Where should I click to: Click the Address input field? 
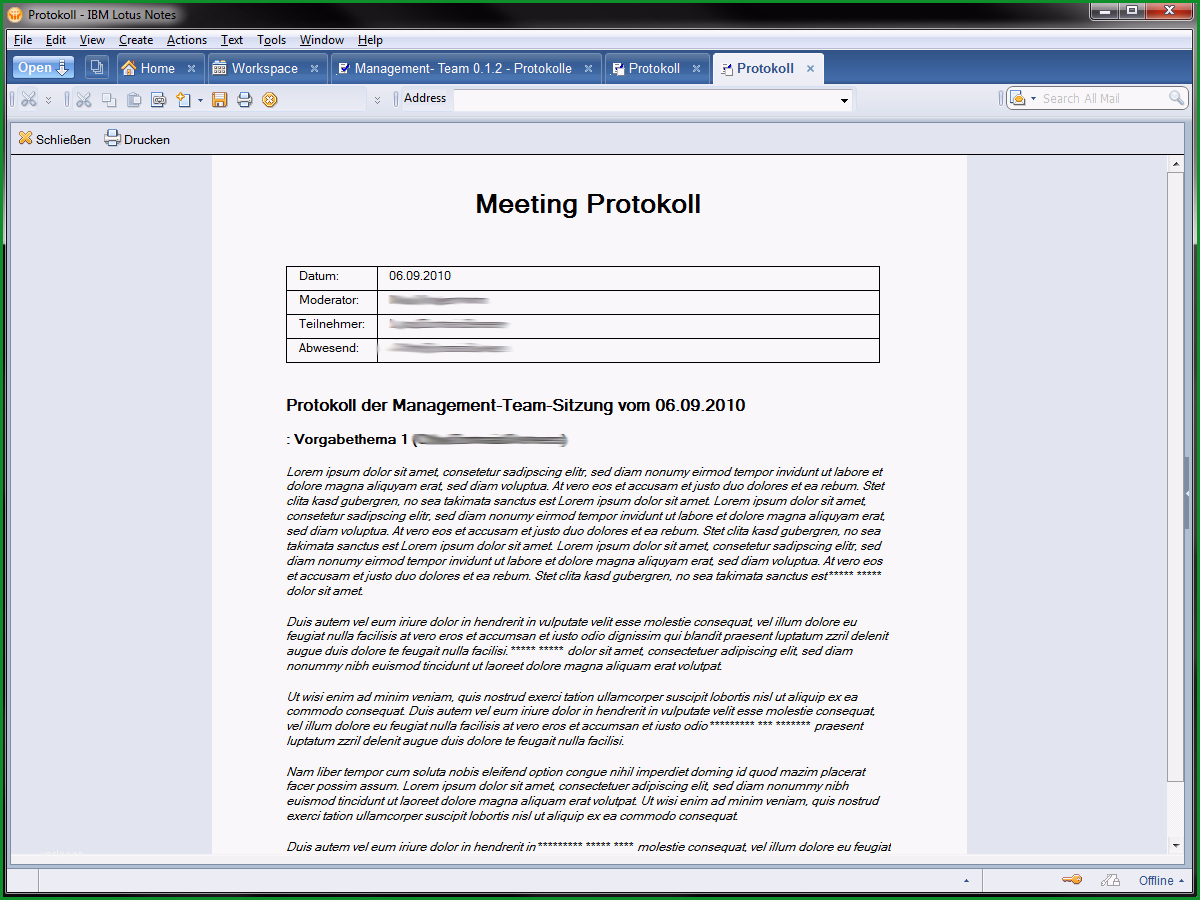[x=644, y=99]
